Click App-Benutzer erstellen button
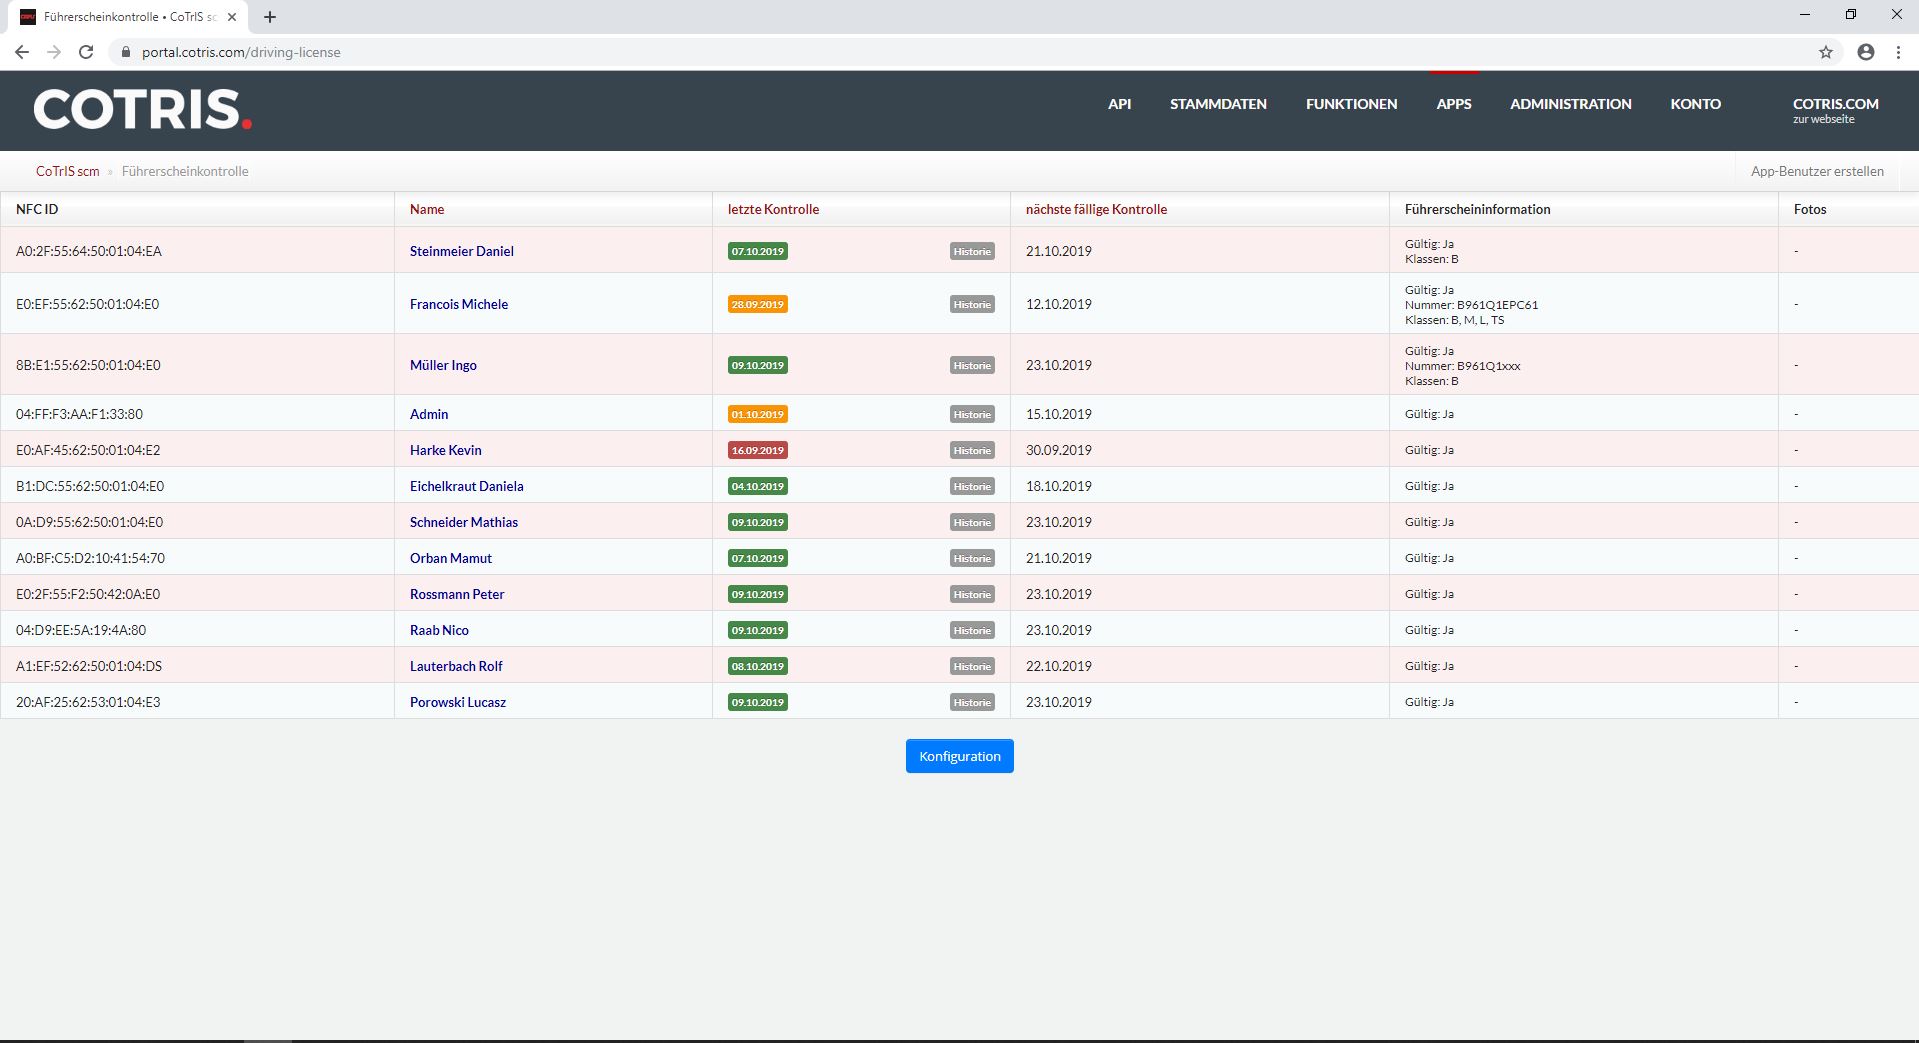 (1816, 171)
